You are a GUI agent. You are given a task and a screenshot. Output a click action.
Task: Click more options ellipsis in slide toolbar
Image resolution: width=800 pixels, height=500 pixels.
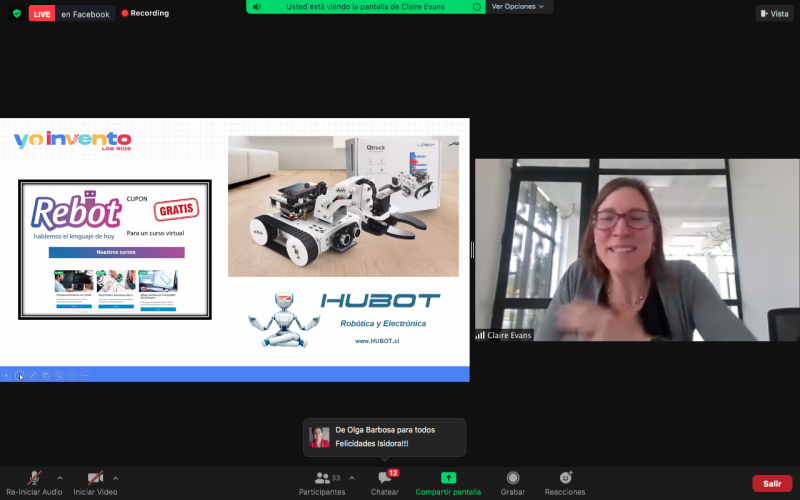(85, 376)
